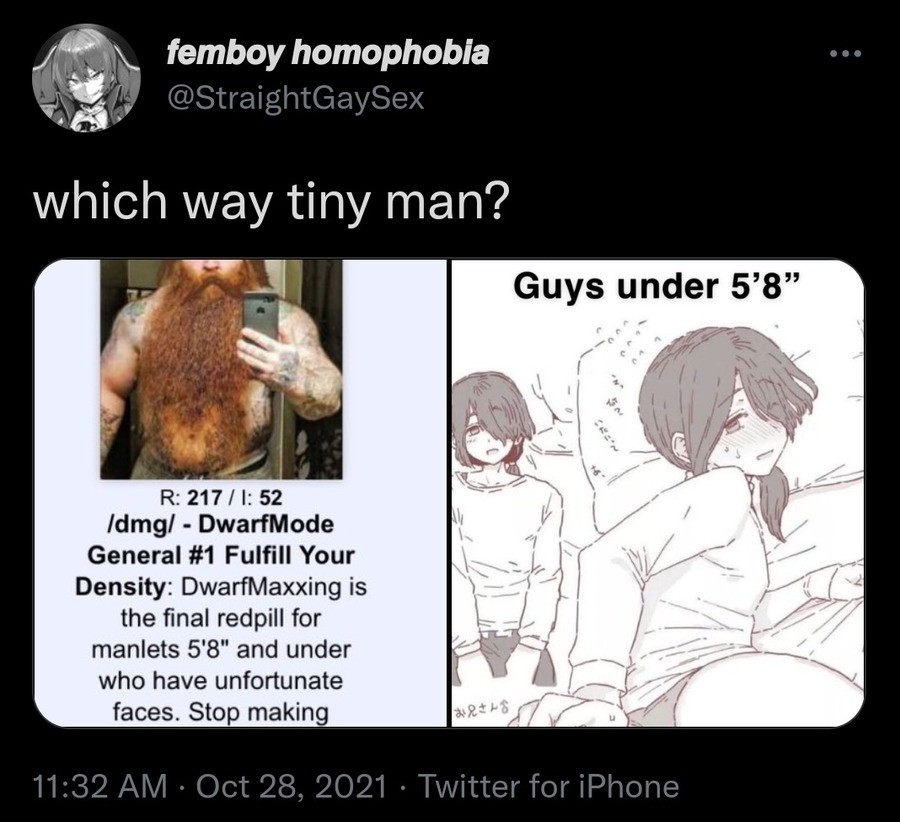Open the three-dot more options menu
Image resolution: width=900 pixels, height=822 pixels.
[846, 55]
